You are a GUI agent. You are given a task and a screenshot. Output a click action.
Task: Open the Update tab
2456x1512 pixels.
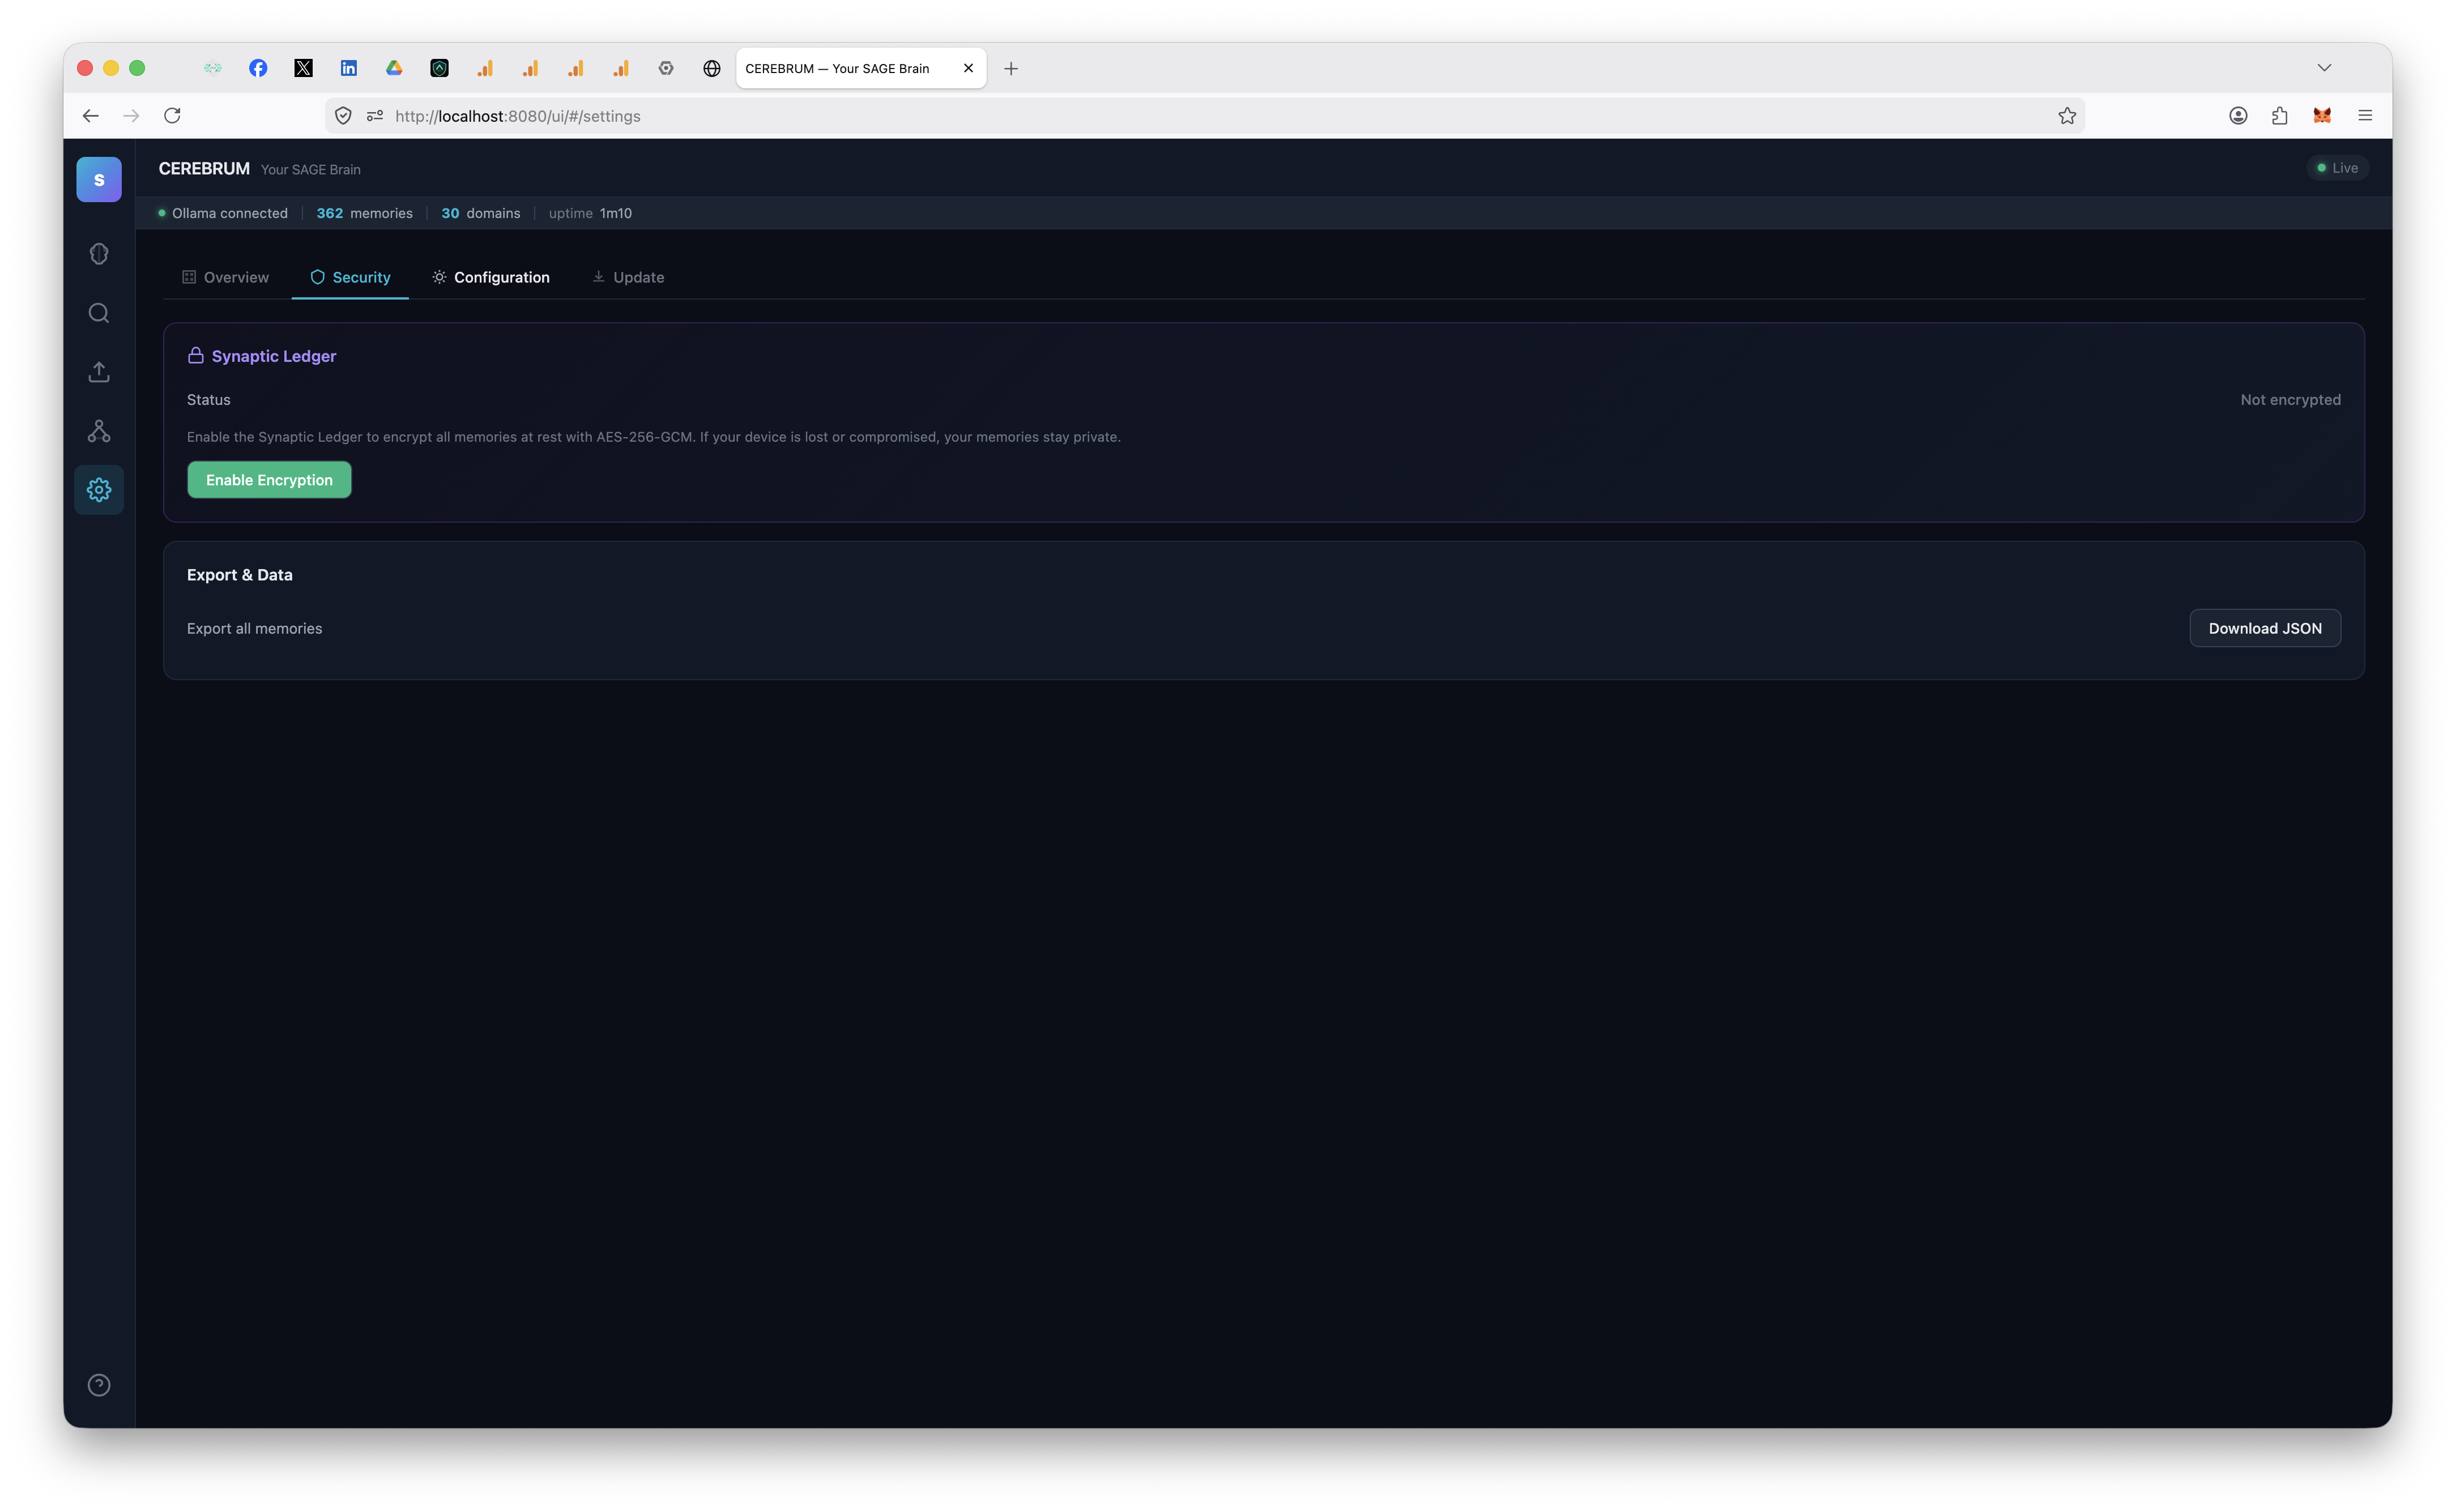point(628,277)
